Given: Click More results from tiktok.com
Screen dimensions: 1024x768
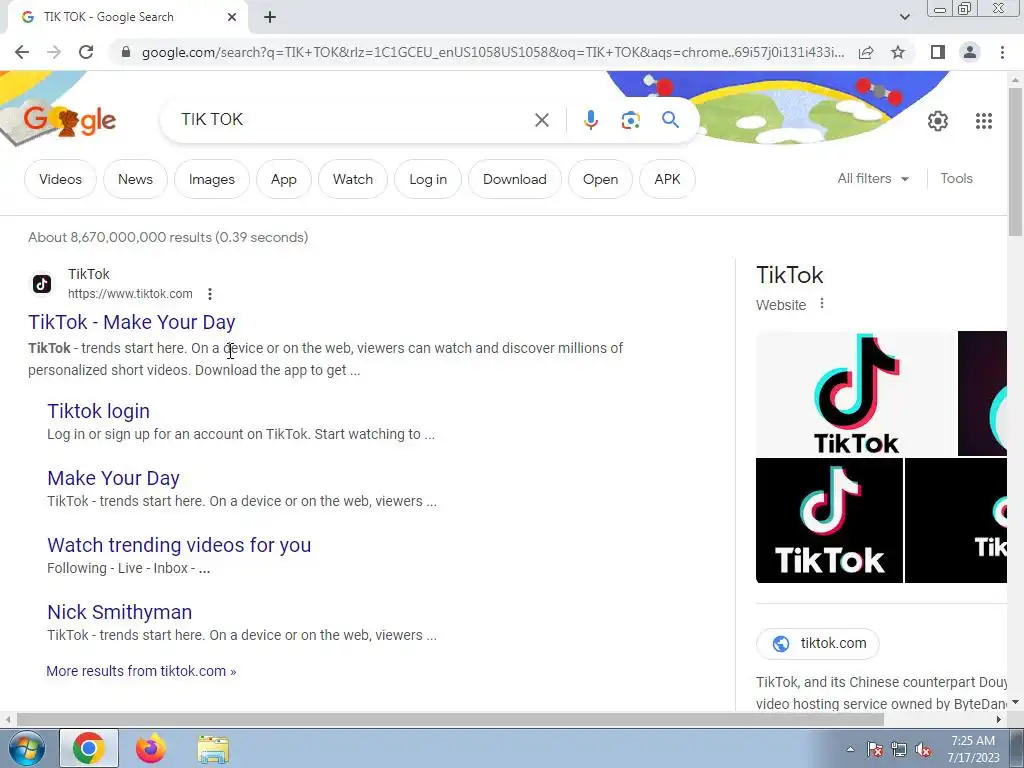Looking at the screenshot, I should pos(141,671).
